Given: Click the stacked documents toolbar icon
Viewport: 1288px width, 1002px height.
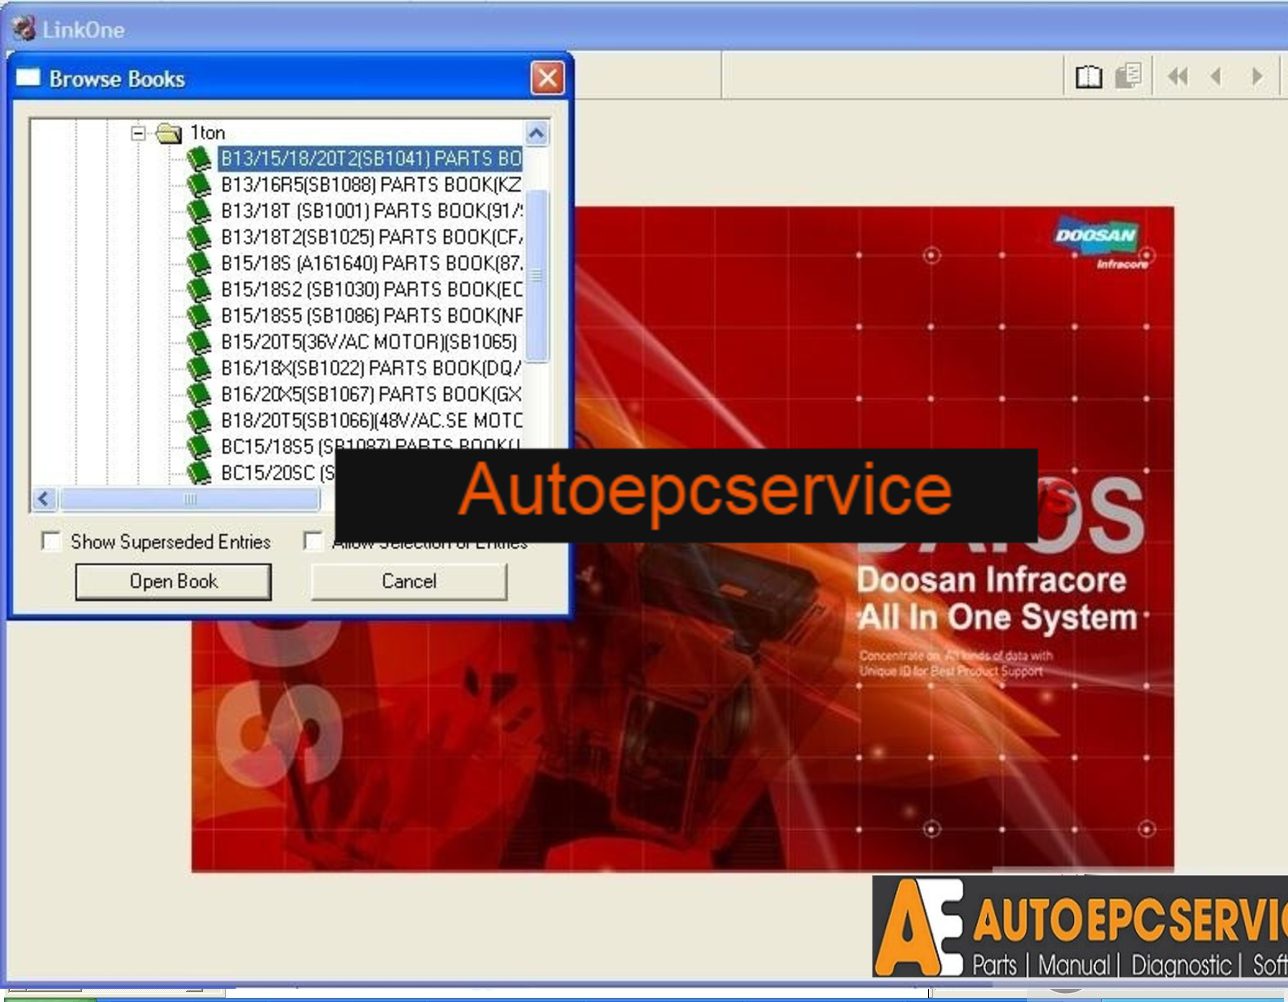Looking at the screenshot, I should [1129, 76].
